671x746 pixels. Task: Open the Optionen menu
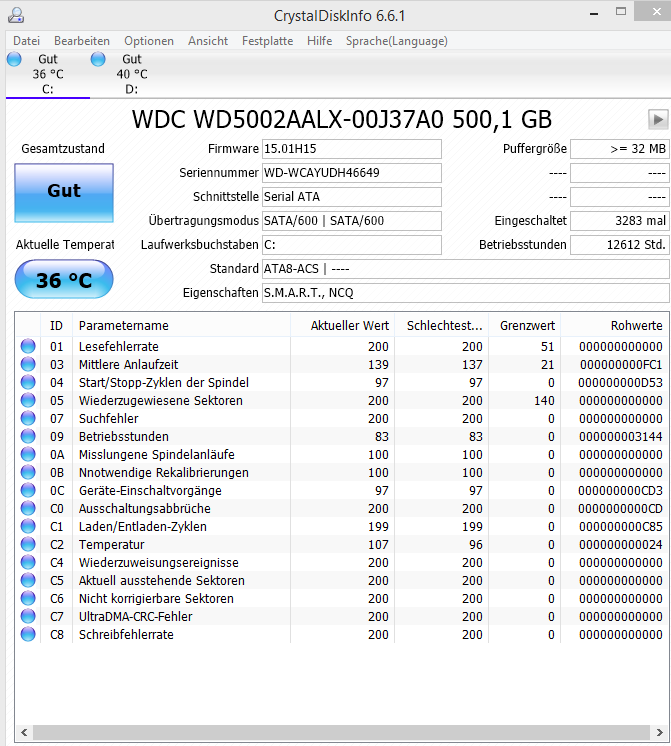tap(149, 41)
